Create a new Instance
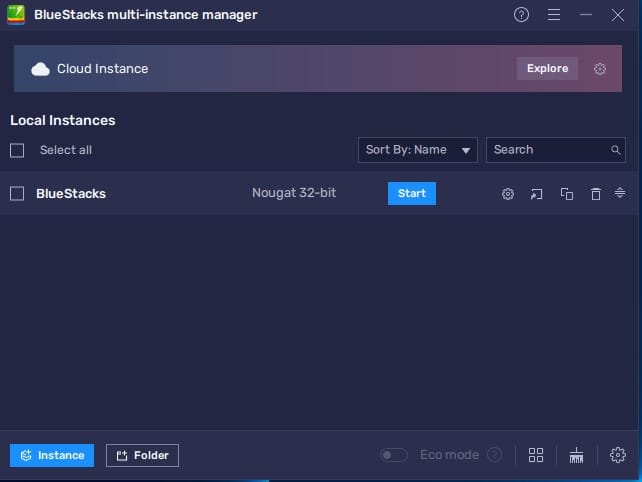This screenshot has height=482, width=642. 52,455
